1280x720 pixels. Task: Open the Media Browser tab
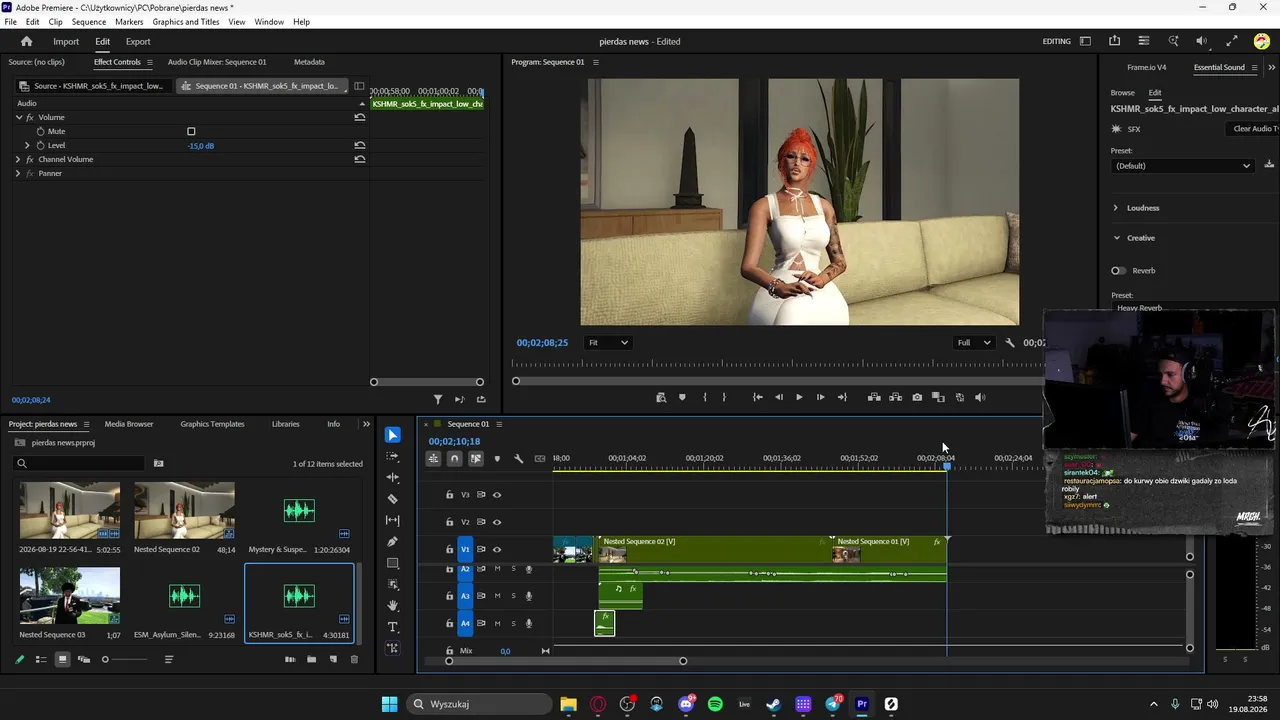pyautogui.click(x=129, y=424)
